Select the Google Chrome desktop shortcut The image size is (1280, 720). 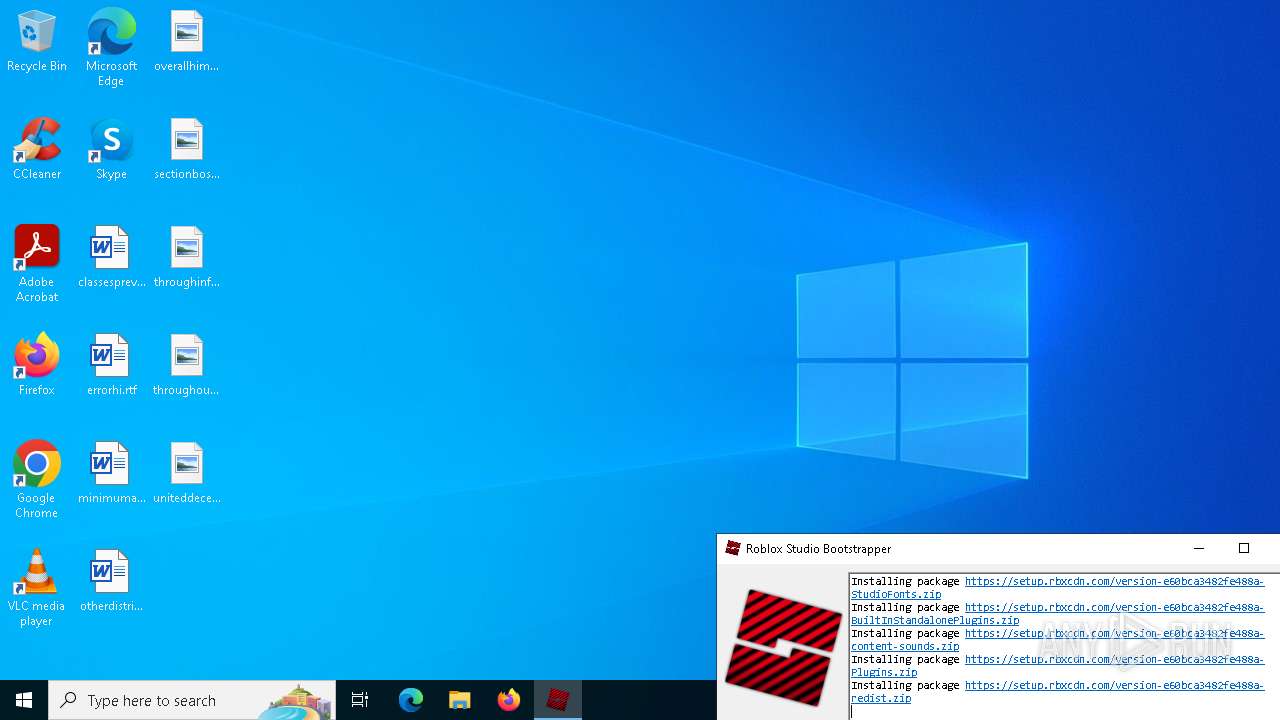[x=37, y=480]
